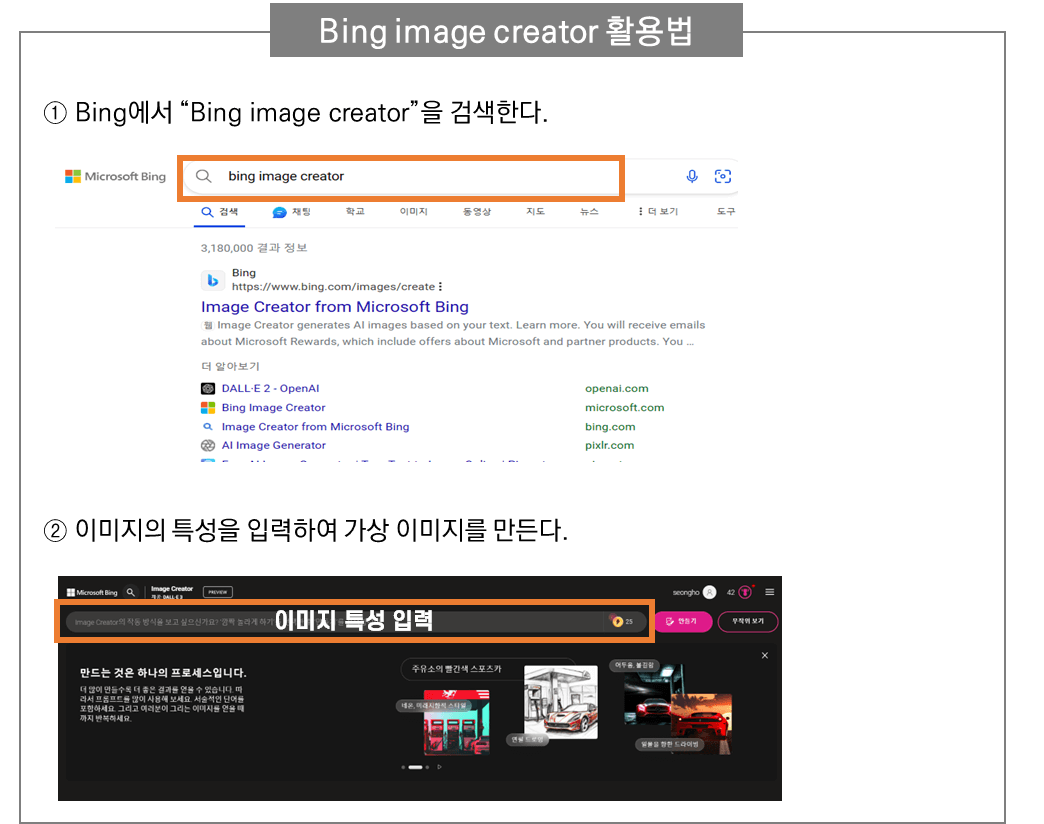
Task: Click the pink 만들기 create button
Action: 683,622
